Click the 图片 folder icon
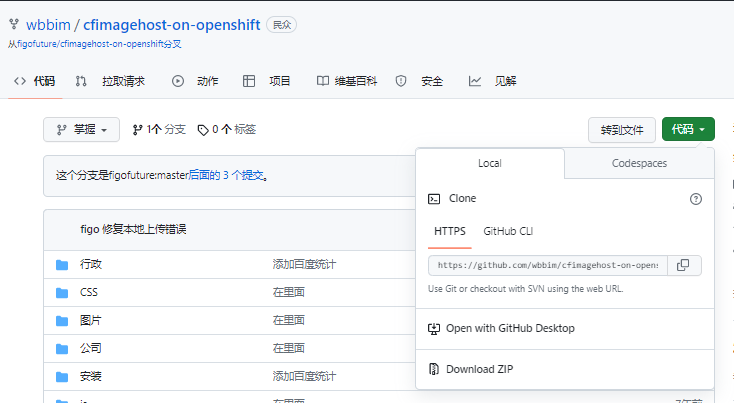Image resolution: width=734 pixels, height=403 pixels. pos(62,321)
